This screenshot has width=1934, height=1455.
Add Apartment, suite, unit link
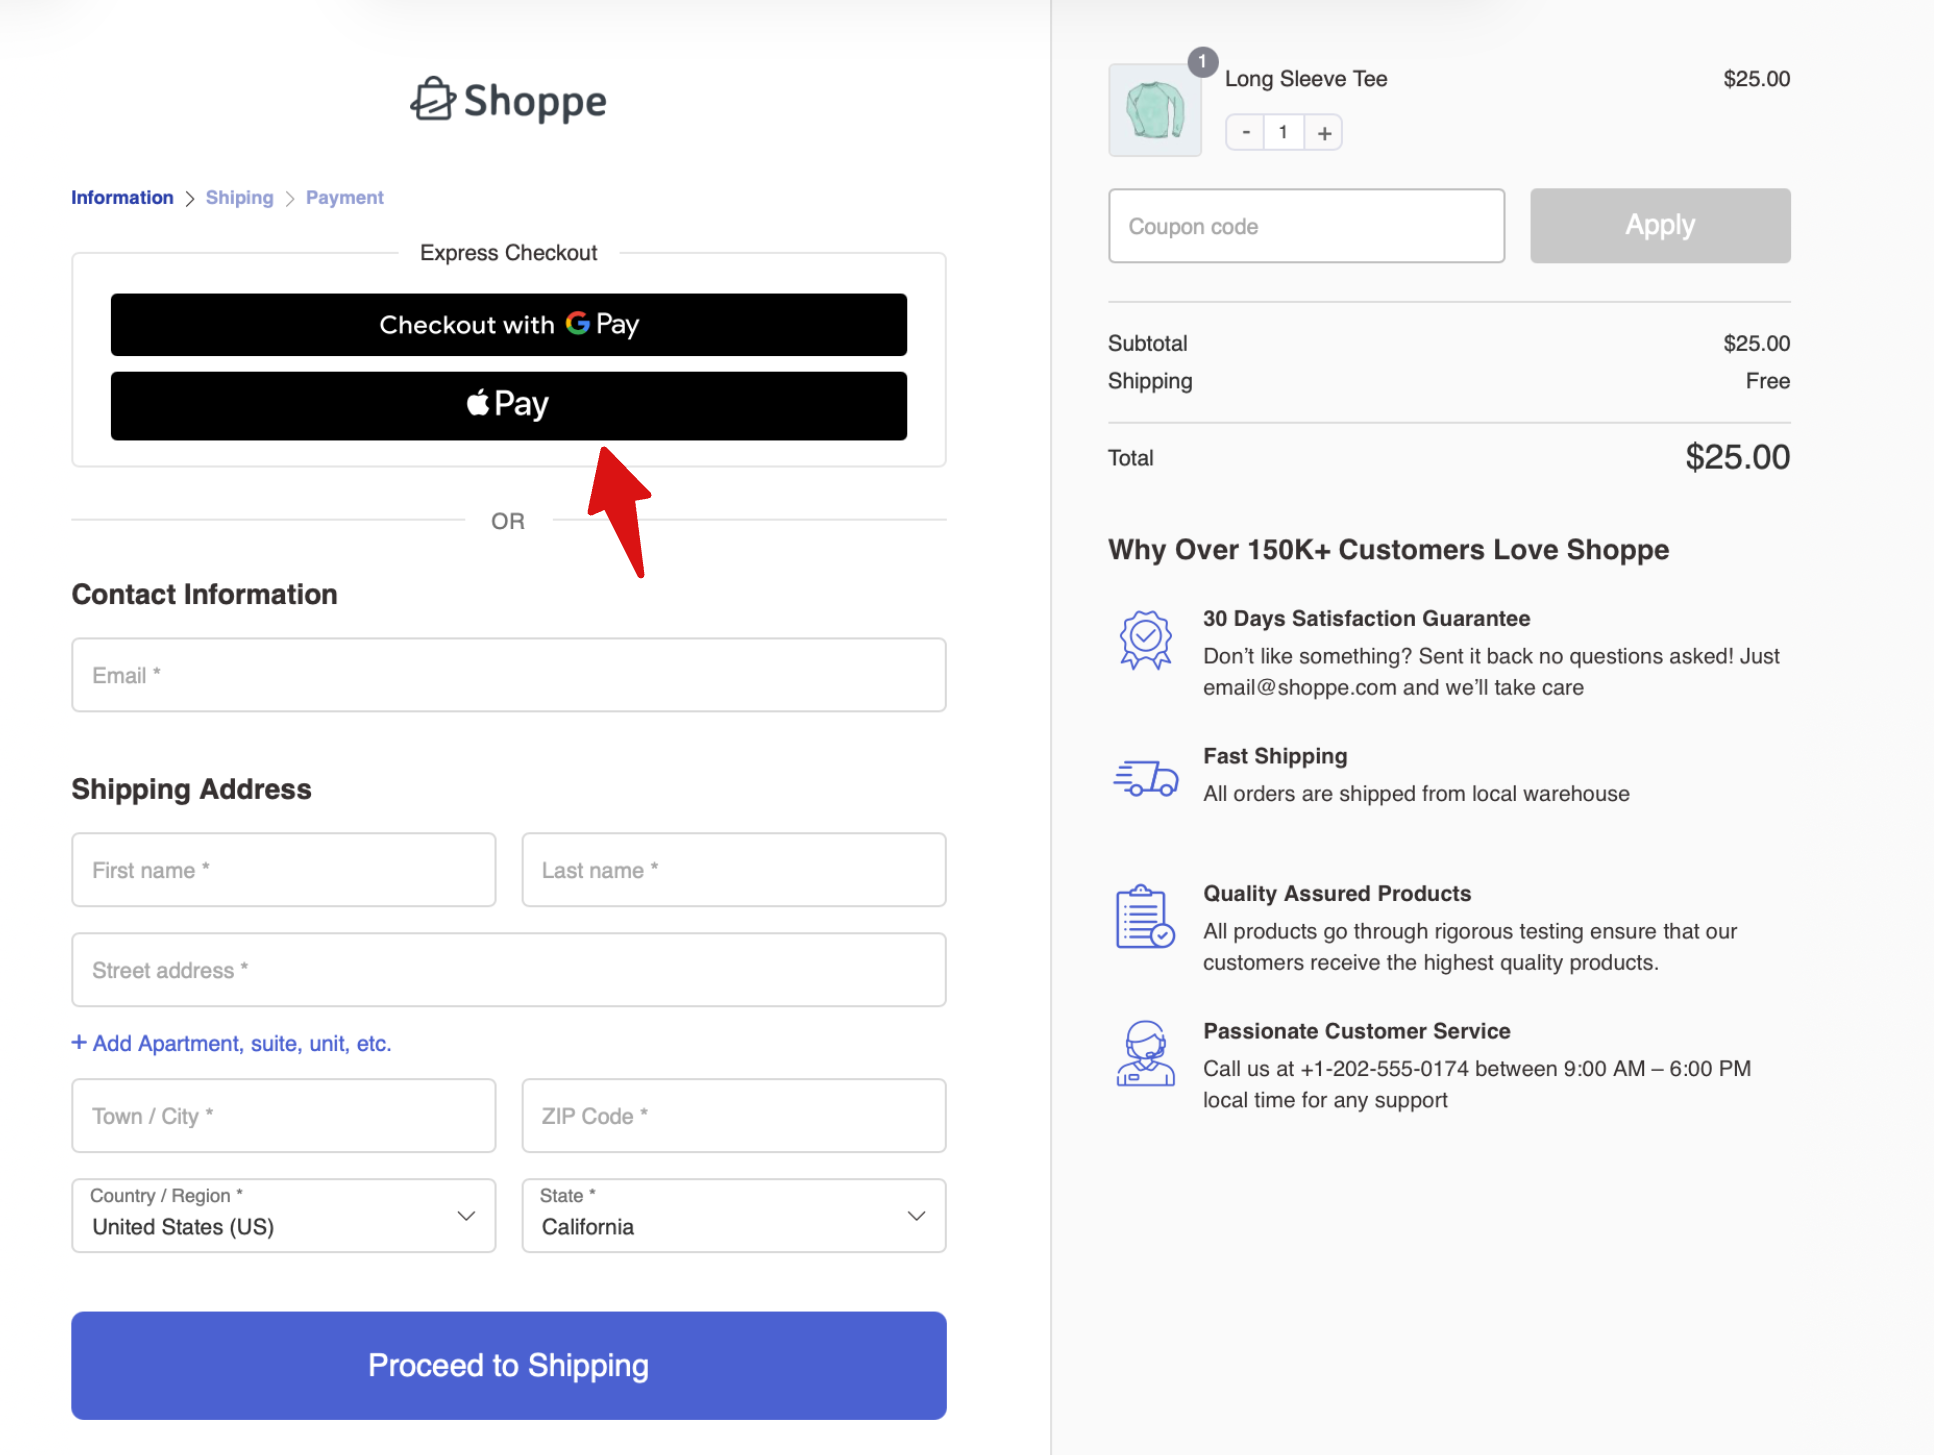(x=231, y=1043)
